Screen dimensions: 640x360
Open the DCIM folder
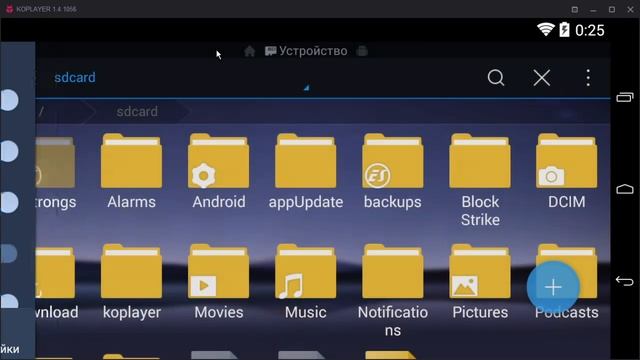pos(567,171)
